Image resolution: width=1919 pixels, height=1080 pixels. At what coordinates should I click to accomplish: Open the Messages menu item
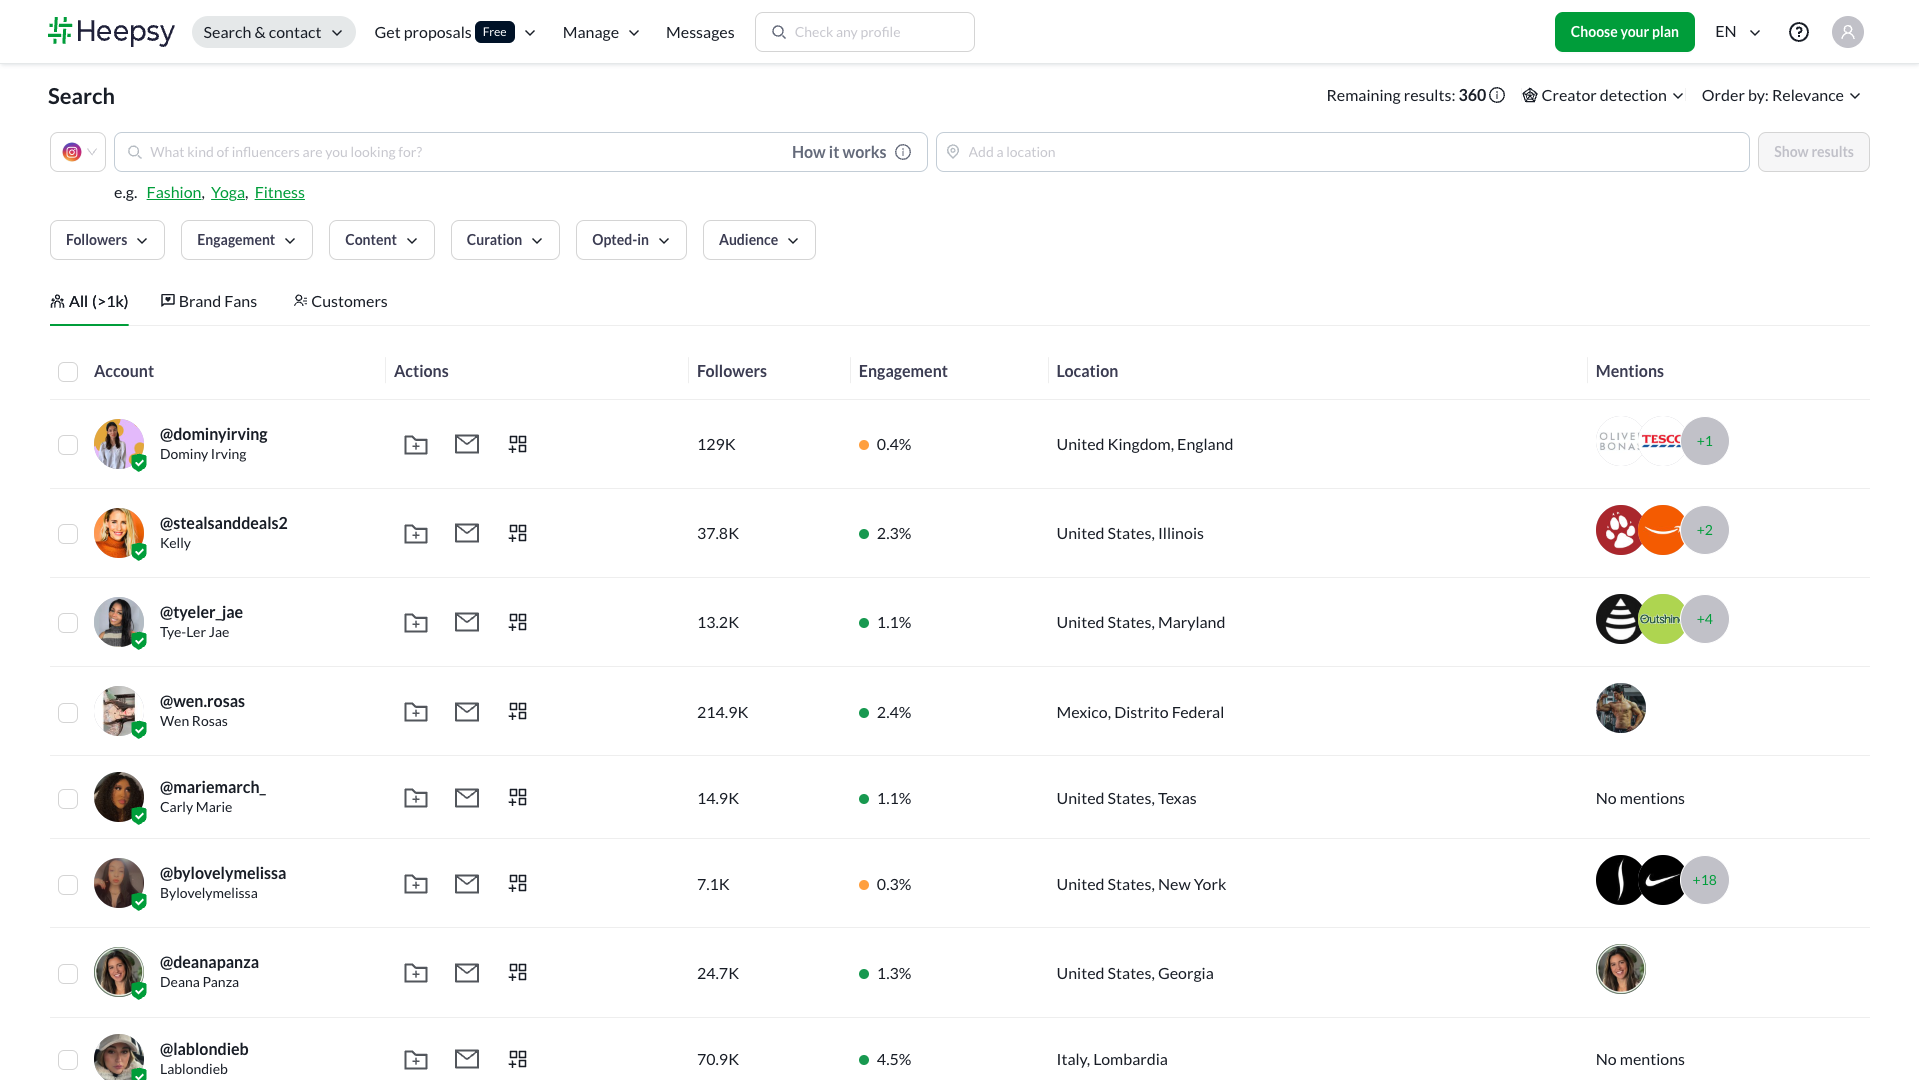tap(699, 32)
